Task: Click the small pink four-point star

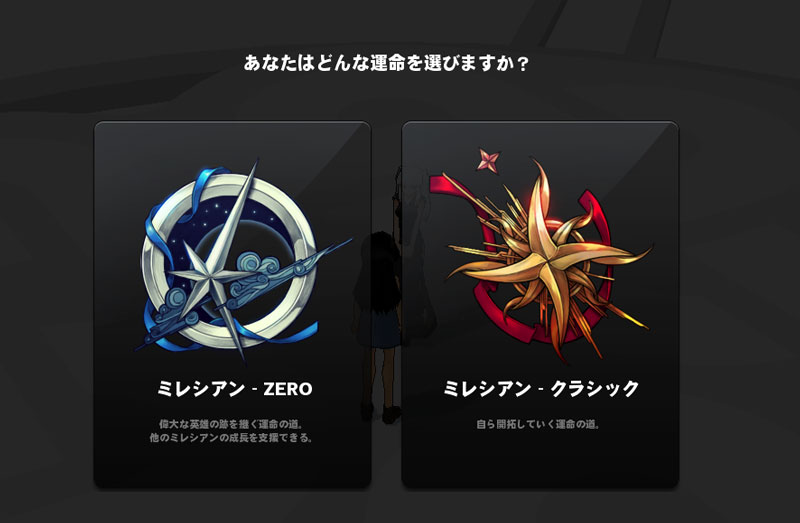Action: pyautogui.click(x=488, y=160)
